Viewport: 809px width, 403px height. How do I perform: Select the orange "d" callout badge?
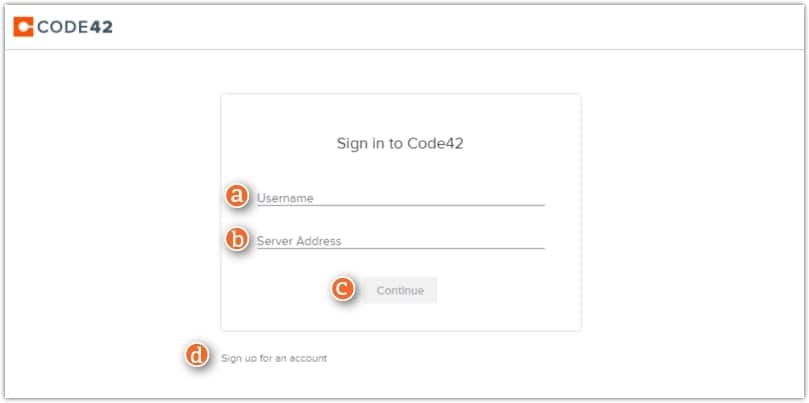pos(198,356)
